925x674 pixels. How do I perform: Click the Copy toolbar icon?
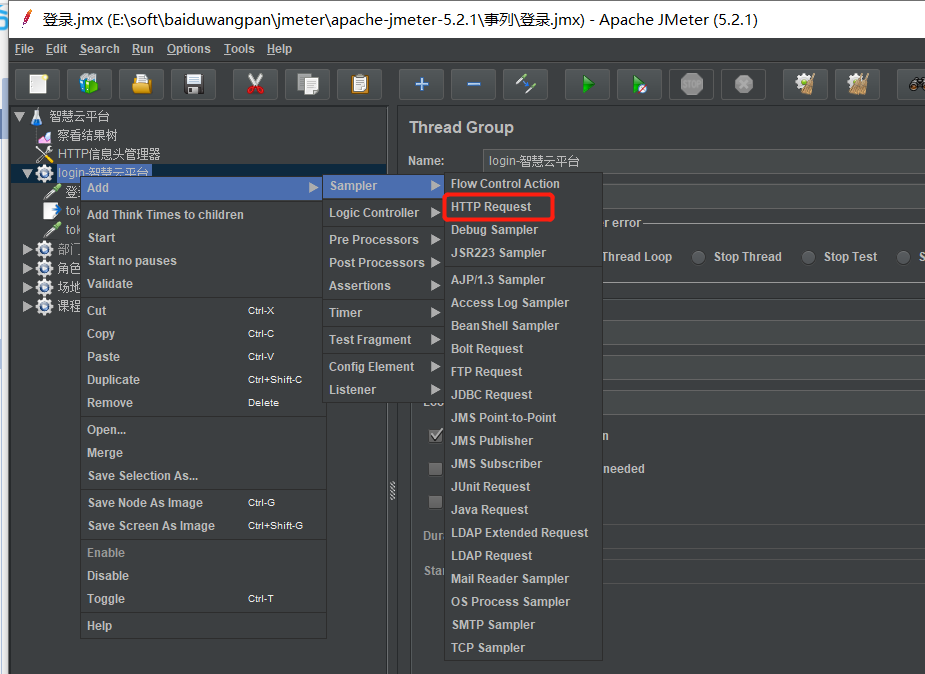(x=307, y=84)
